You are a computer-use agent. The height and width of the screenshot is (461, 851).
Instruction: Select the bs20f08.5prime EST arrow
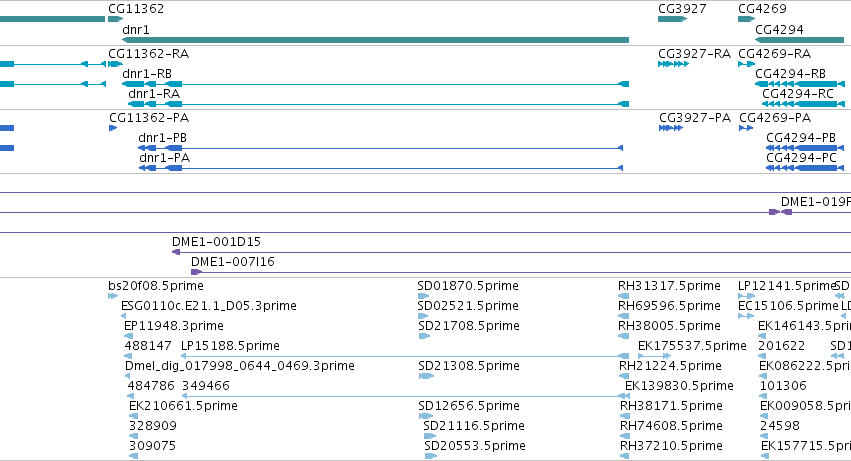coord(113,296)
